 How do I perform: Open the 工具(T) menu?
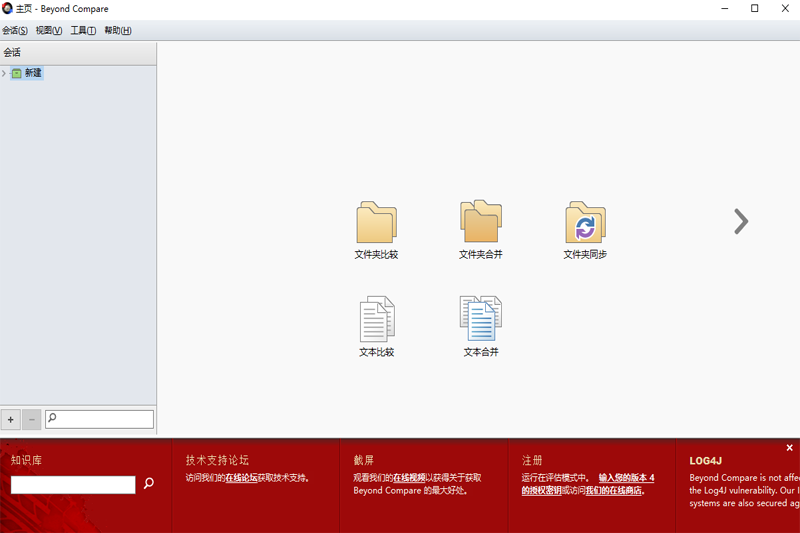pyautogui.click(x=83, y=31)
